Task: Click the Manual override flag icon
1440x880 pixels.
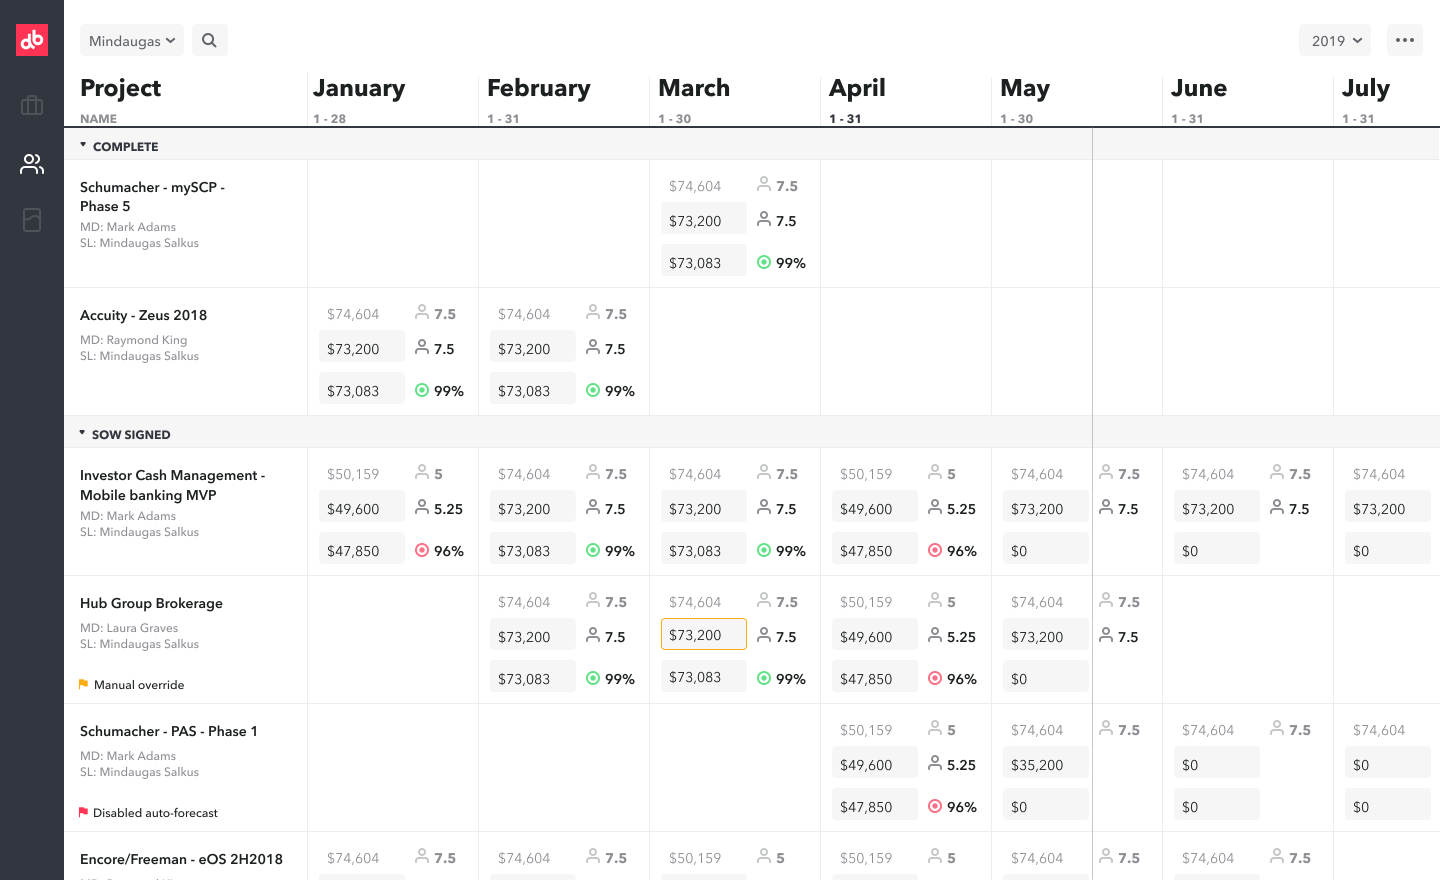Action: [84, 684]
